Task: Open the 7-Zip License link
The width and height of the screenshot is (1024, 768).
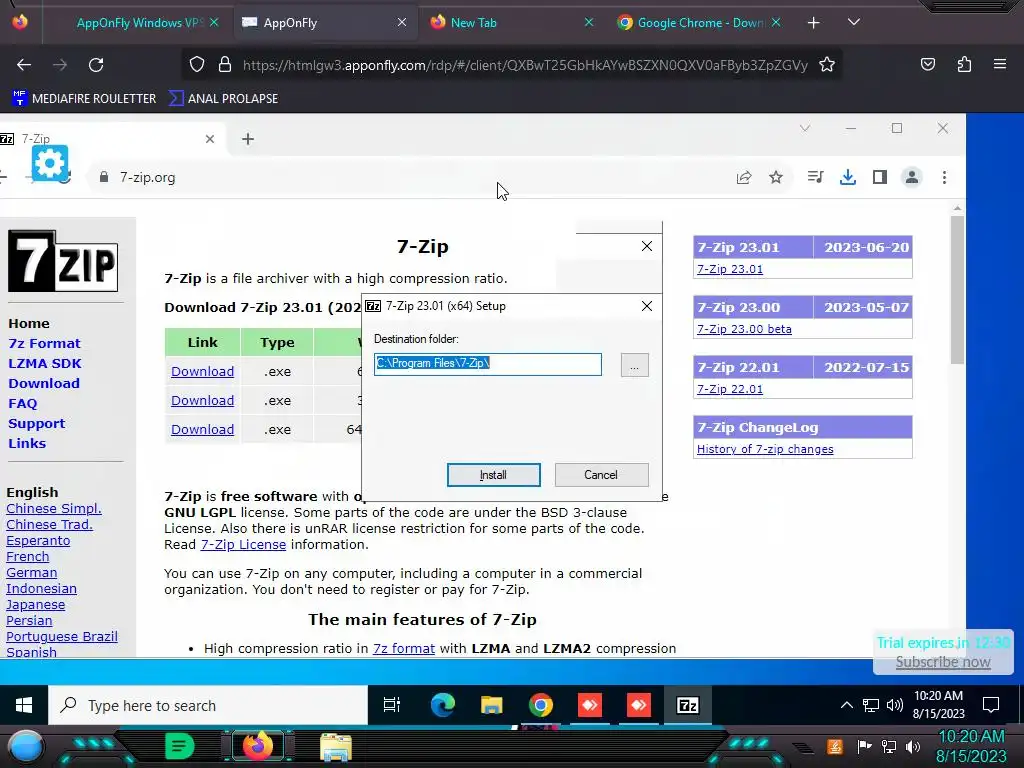Action: 243,545
